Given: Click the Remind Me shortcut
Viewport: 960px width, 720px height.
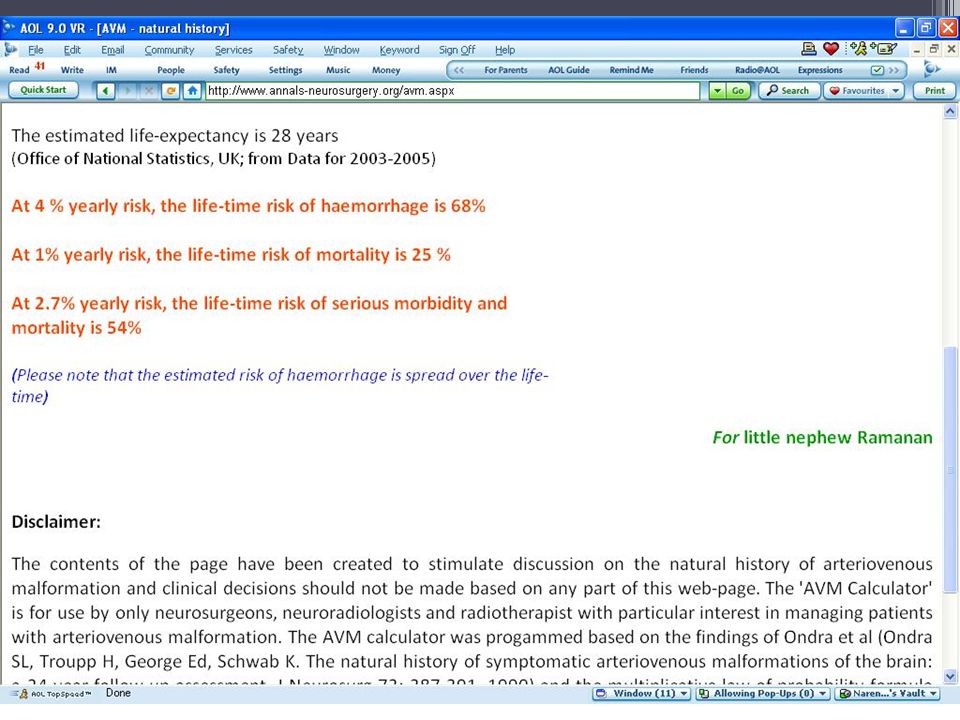Looking at the screenshot, I should 631,70.
